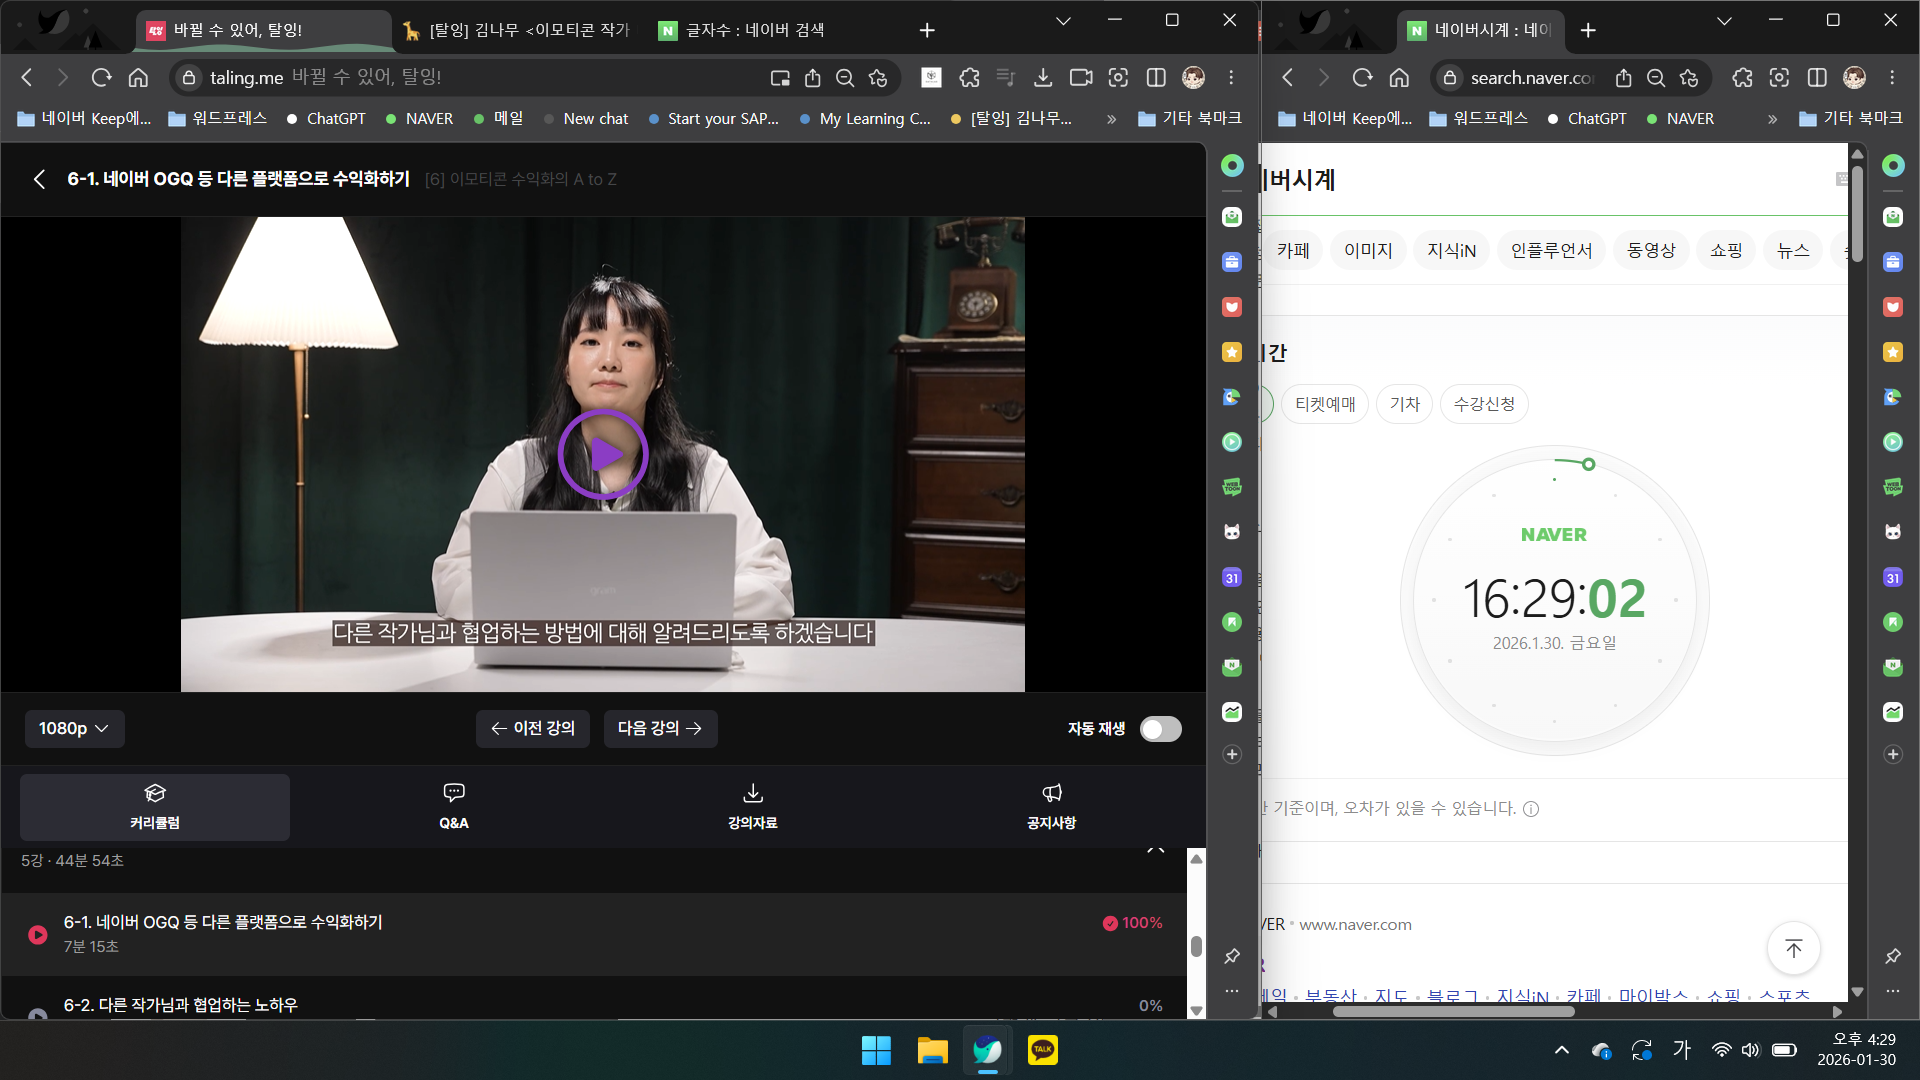Toggle the 자동 재생 autoplay switch
Screen dimensions: 1920x1080
point(1160,729)
